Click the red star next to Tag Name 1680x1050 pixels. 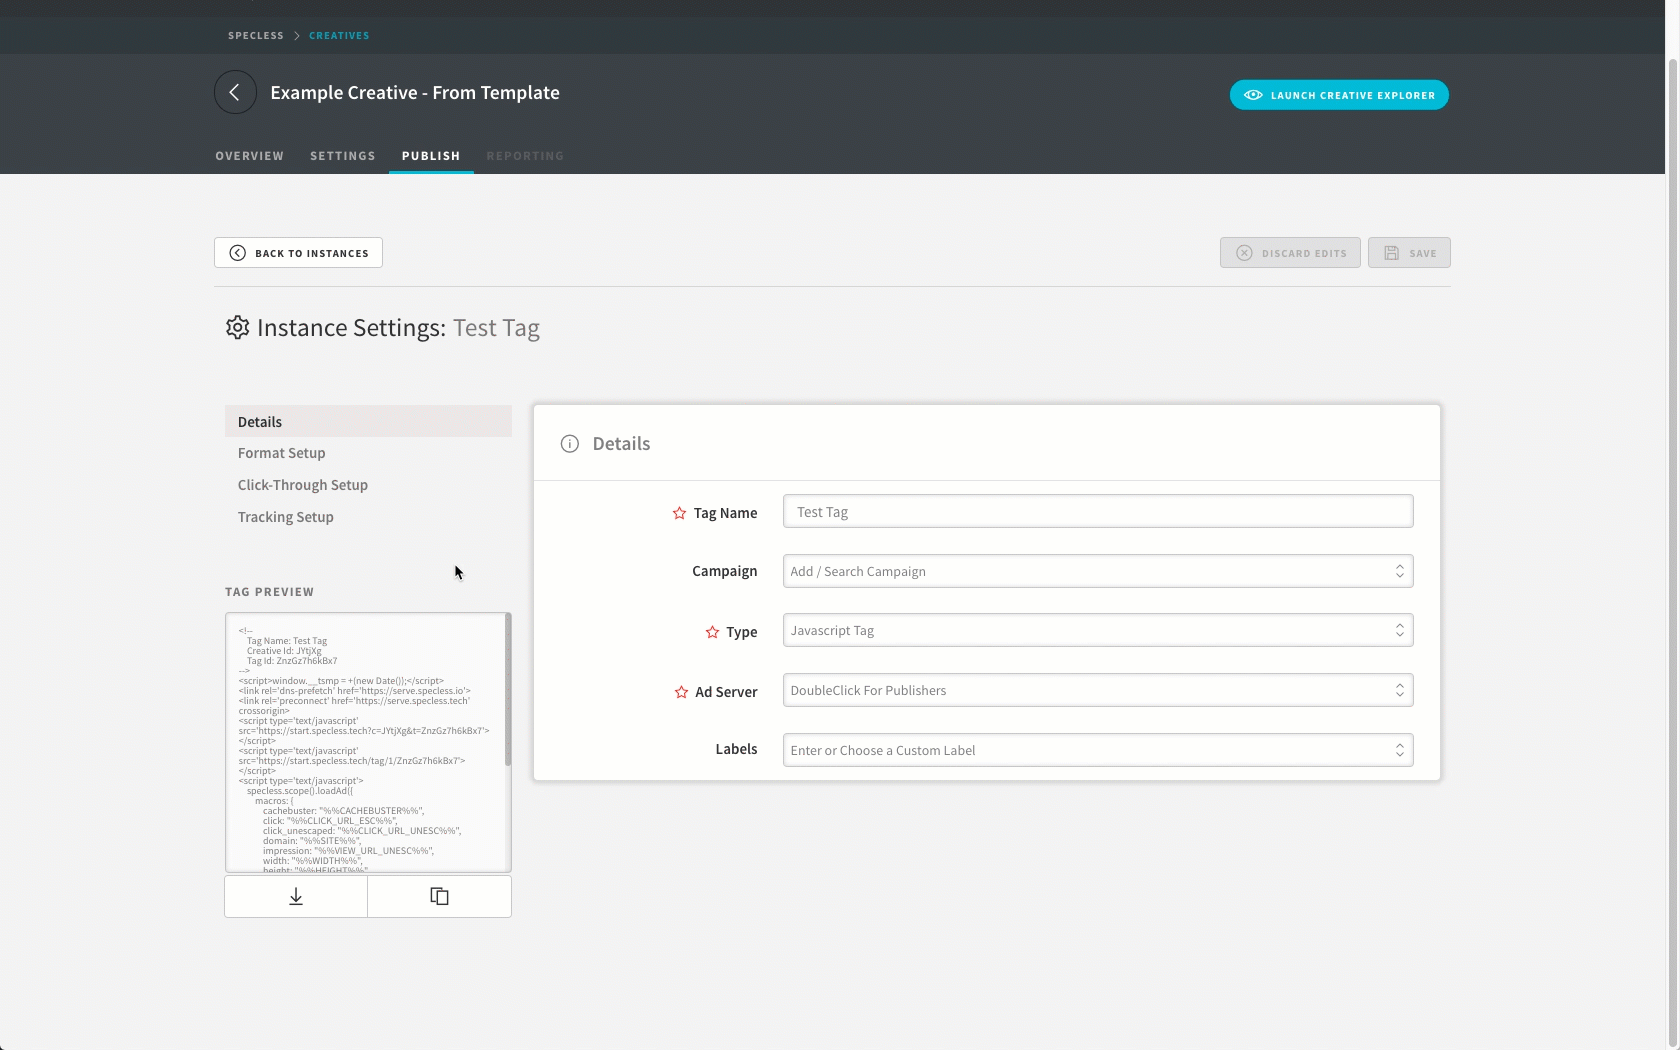[679, 513]
